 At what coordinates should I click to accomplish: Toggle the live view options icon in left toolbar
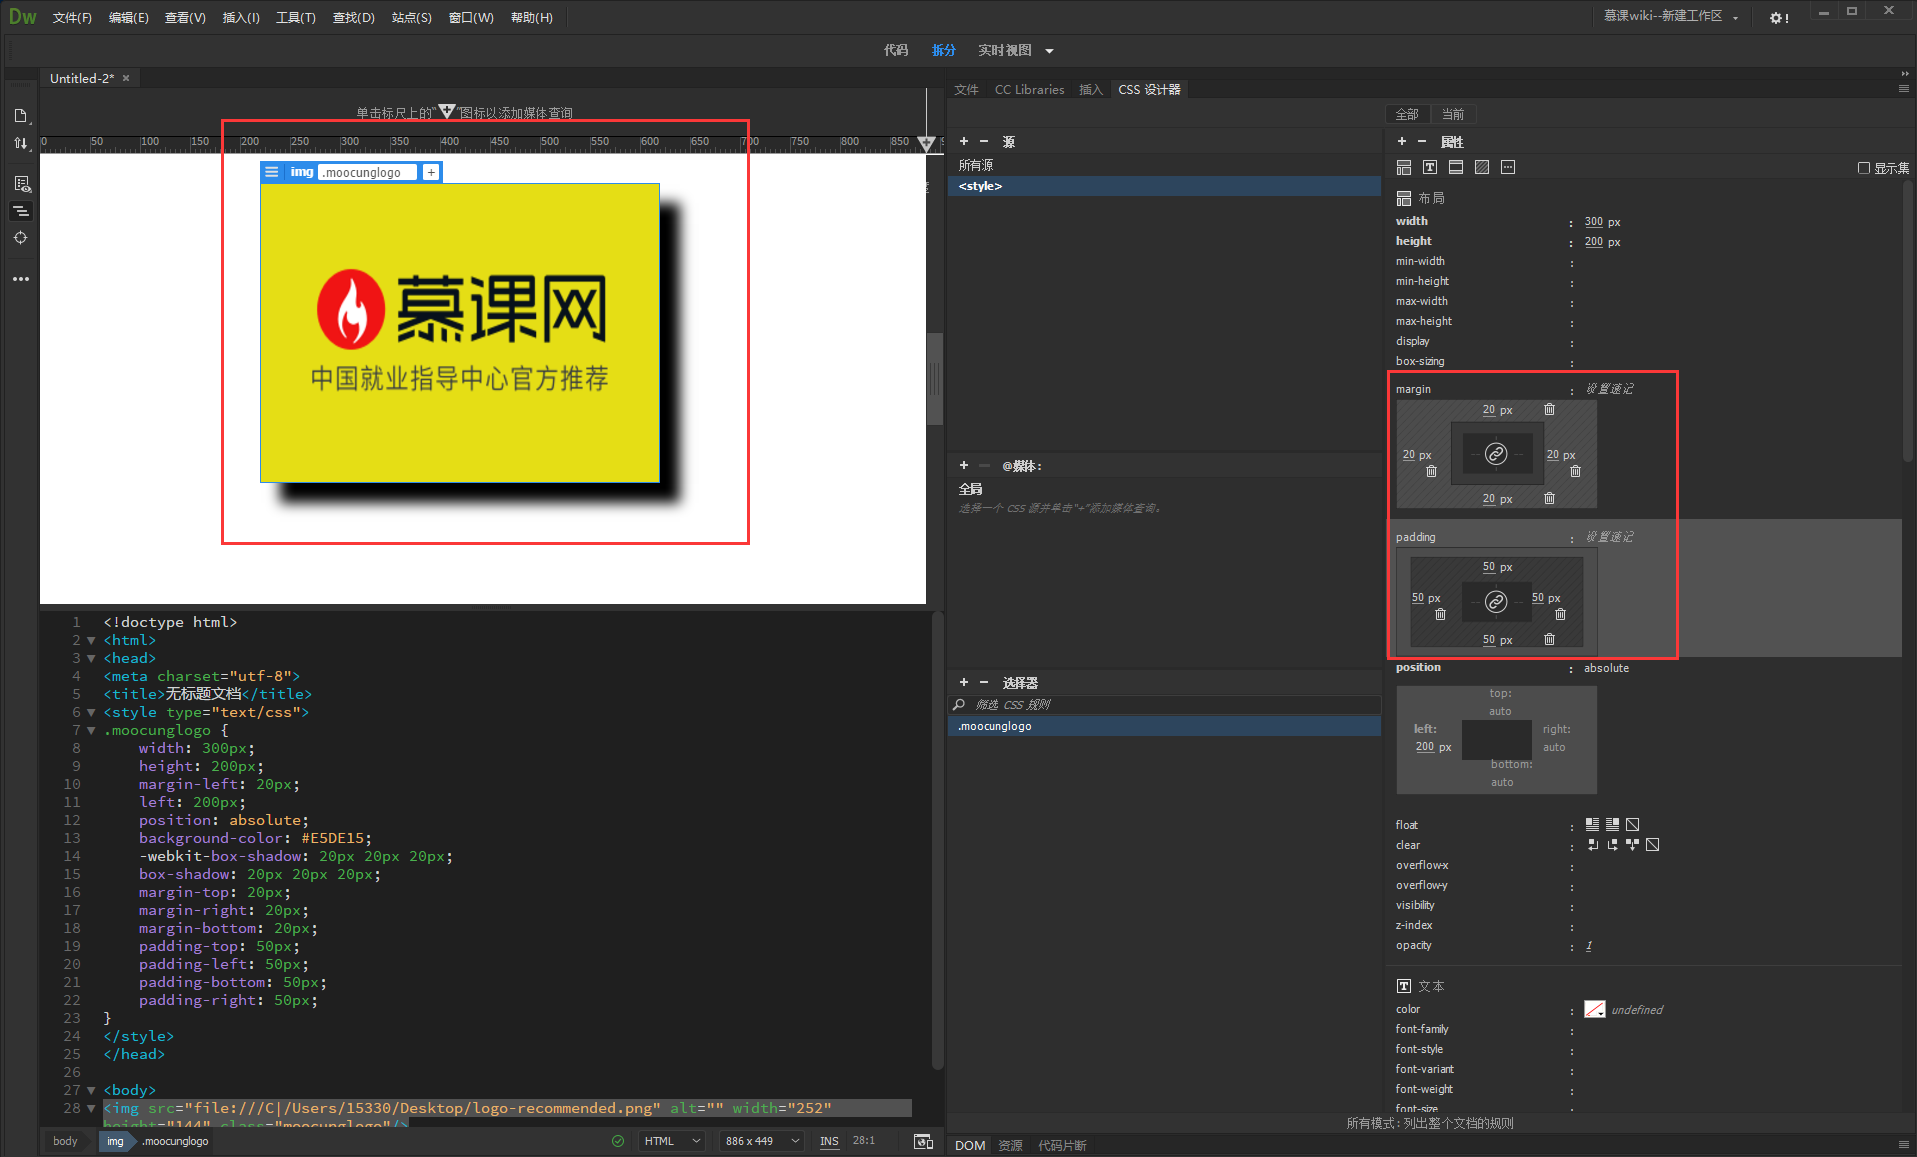tap(21, 184)
